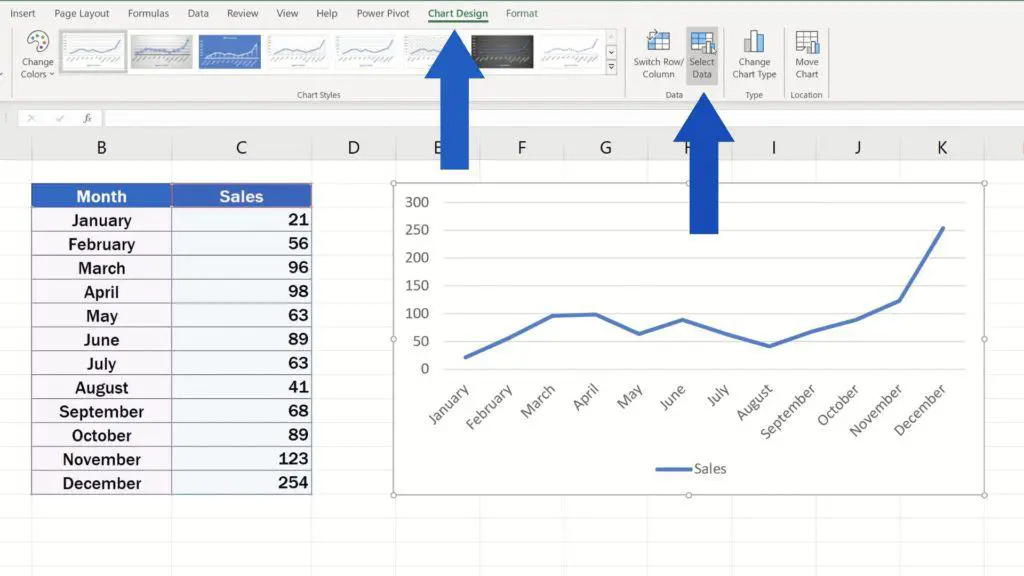
Task: Click the Sales header cell
Action: tap(242, 196)
